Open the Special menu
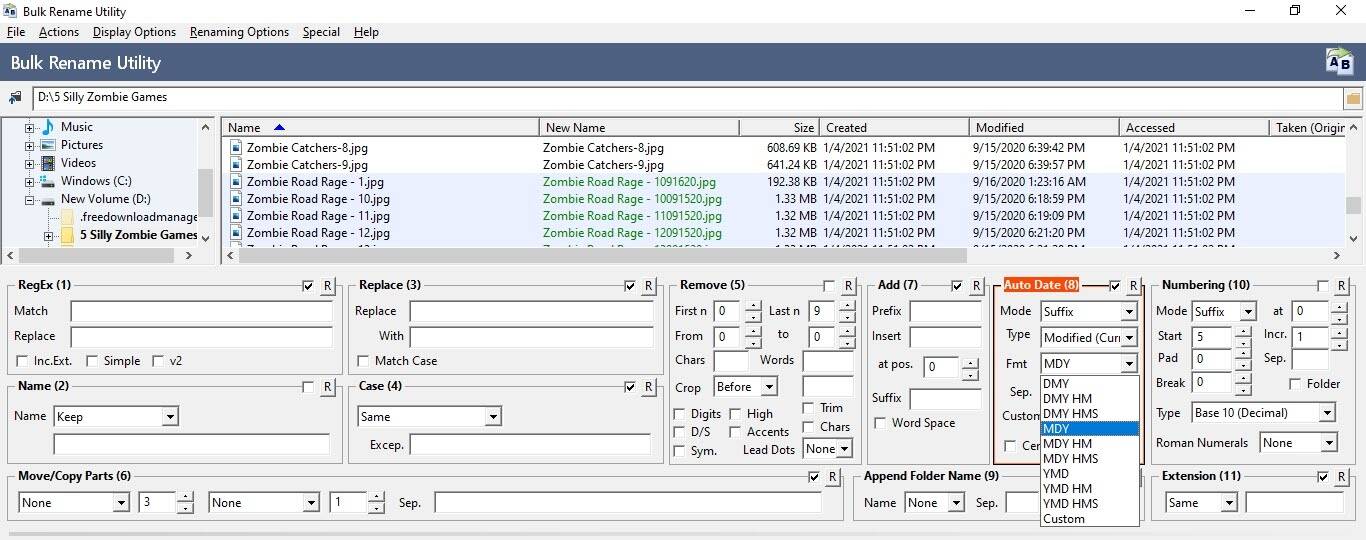 (x=321, y=32)
